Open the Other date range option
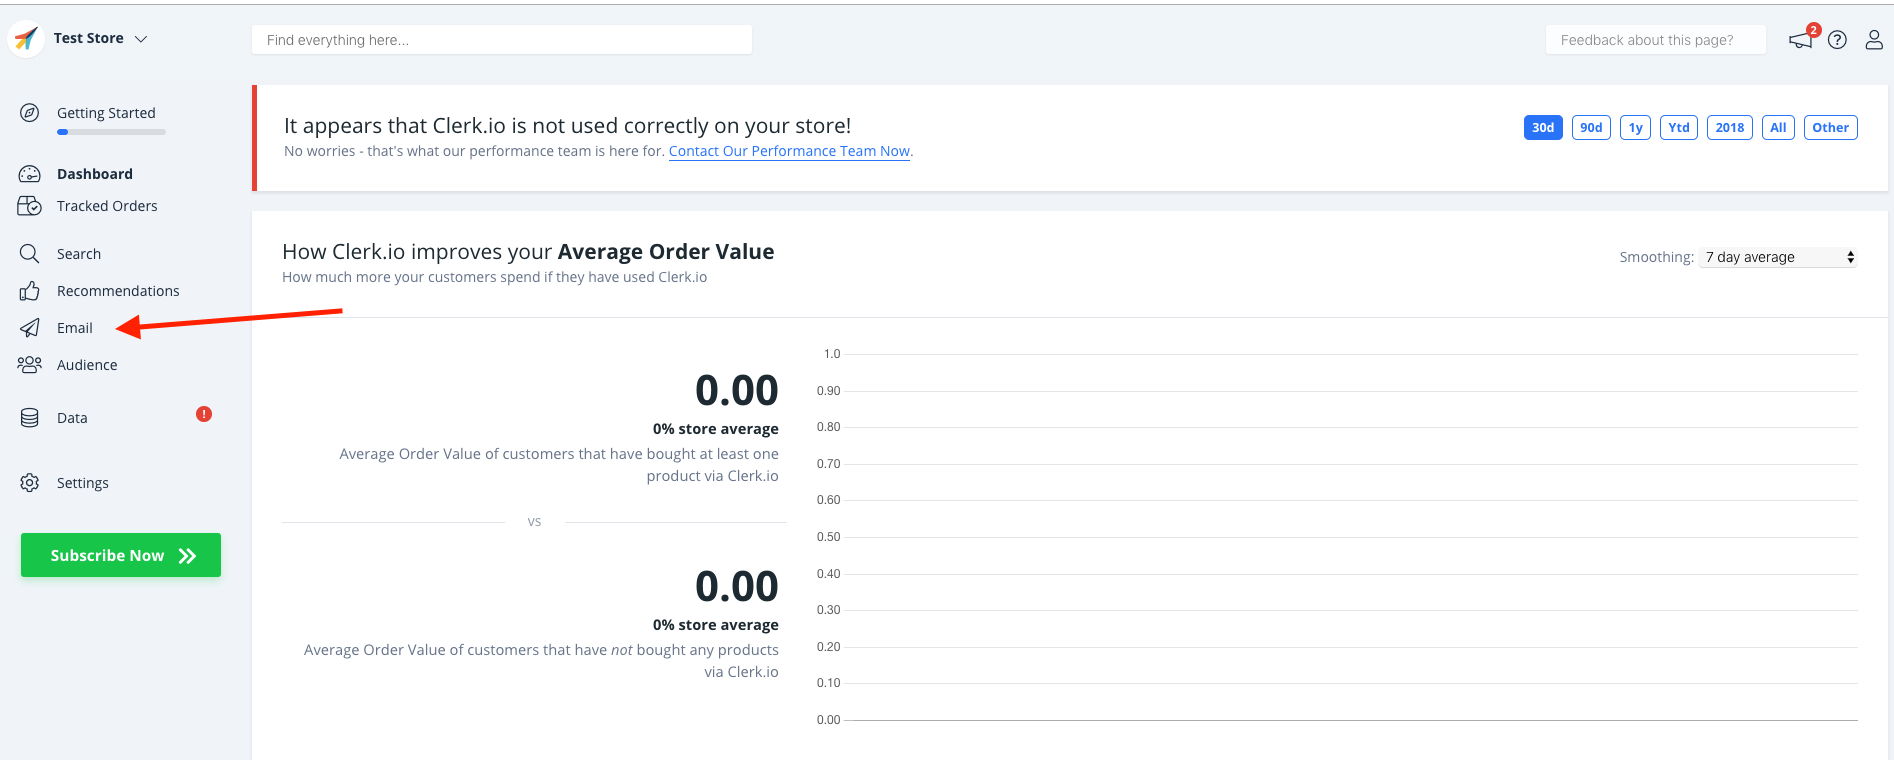This screenshot has height=760, width=1894. pyautogui.click(x=1830, y=128)
